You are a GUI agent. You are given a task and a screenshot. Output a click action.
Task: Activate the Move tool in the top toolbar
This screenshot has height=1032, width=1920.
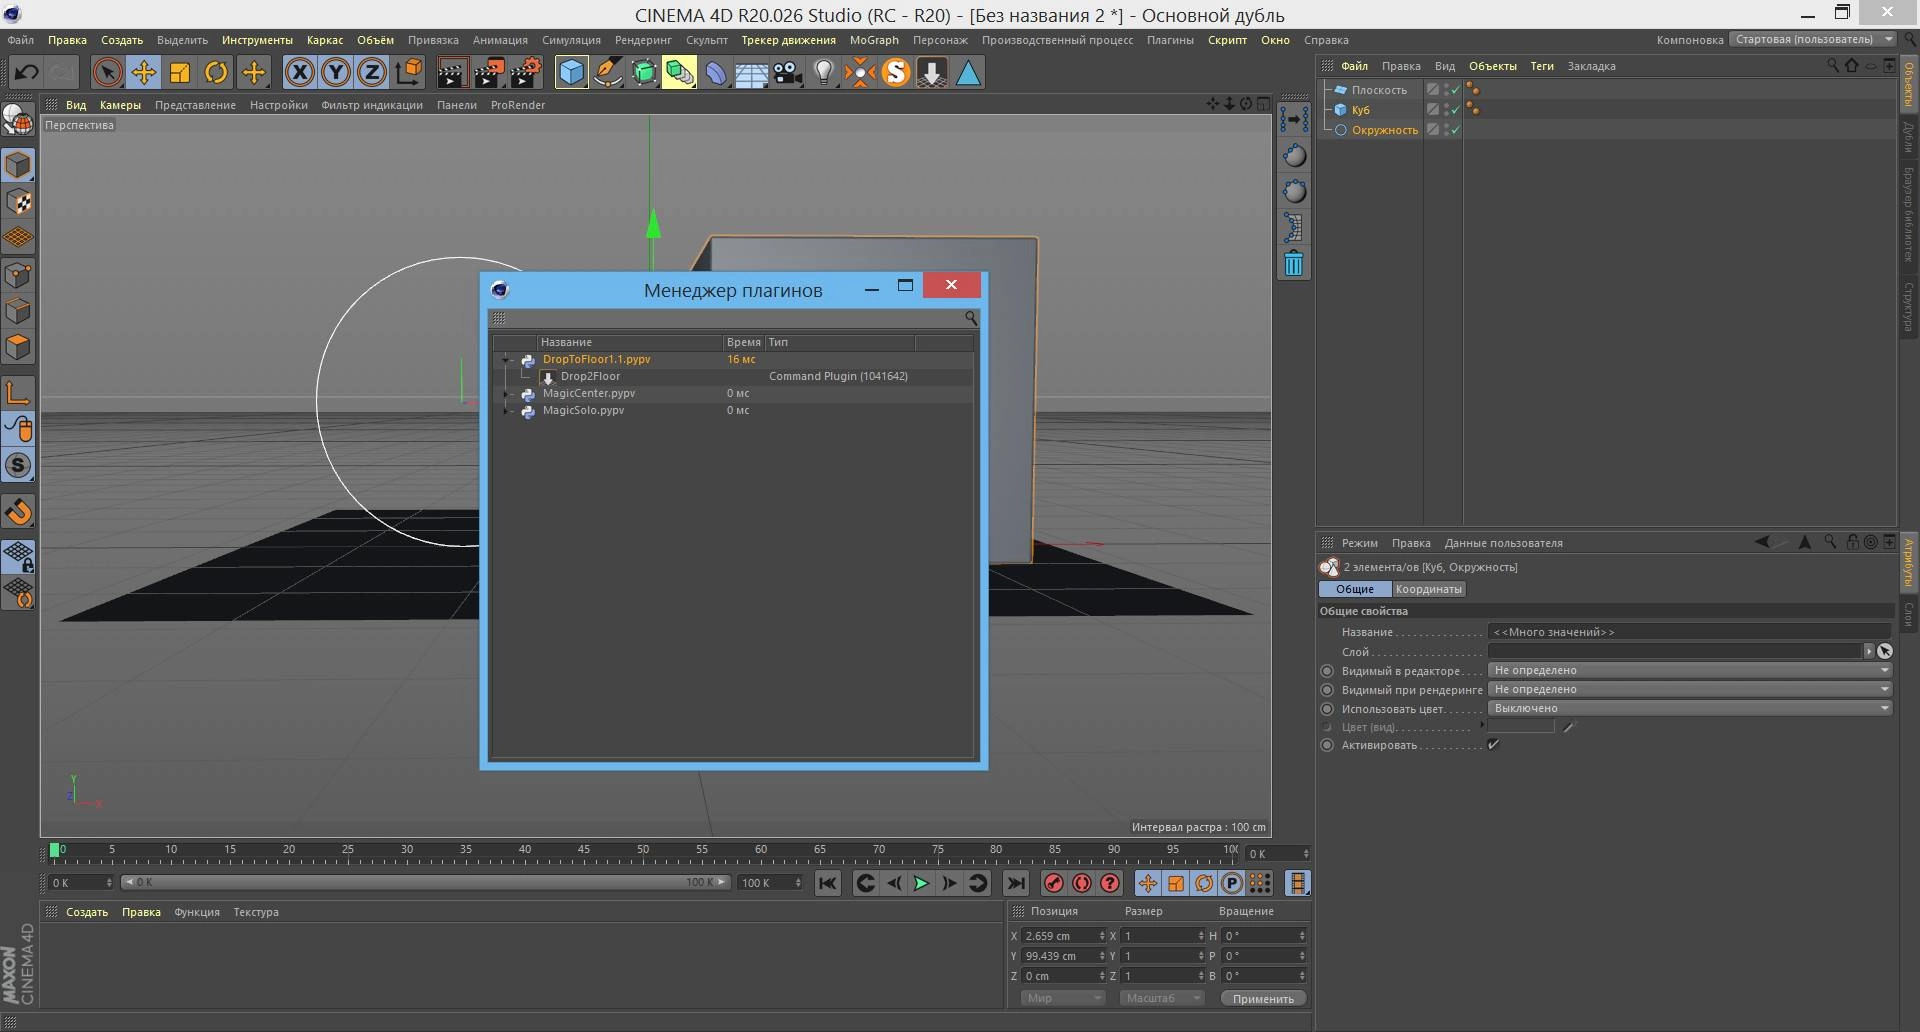pyautogui.click(x=143, y=72)
